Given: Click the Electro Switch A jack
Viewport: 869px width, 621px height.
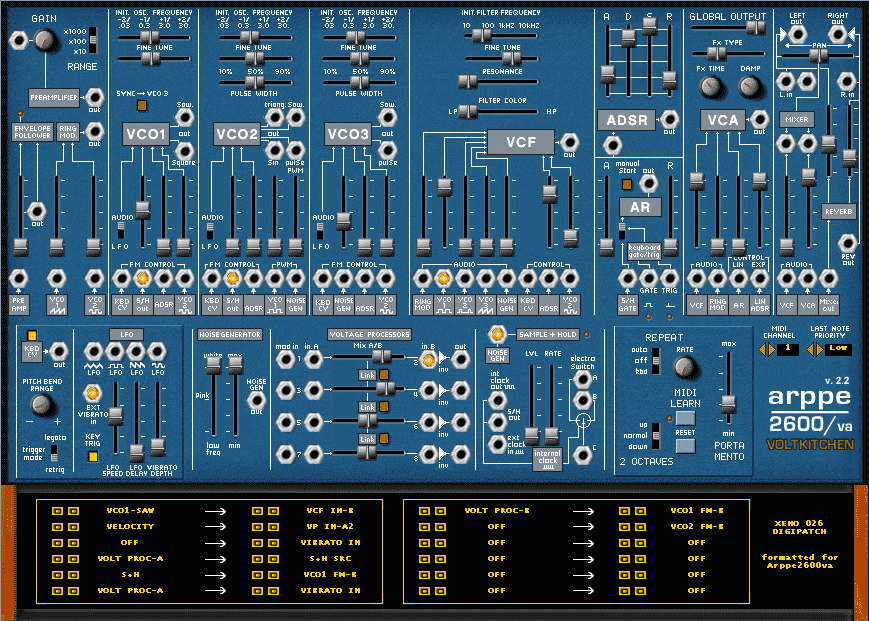Looking at the screenshot, I should tap(582, 379).
